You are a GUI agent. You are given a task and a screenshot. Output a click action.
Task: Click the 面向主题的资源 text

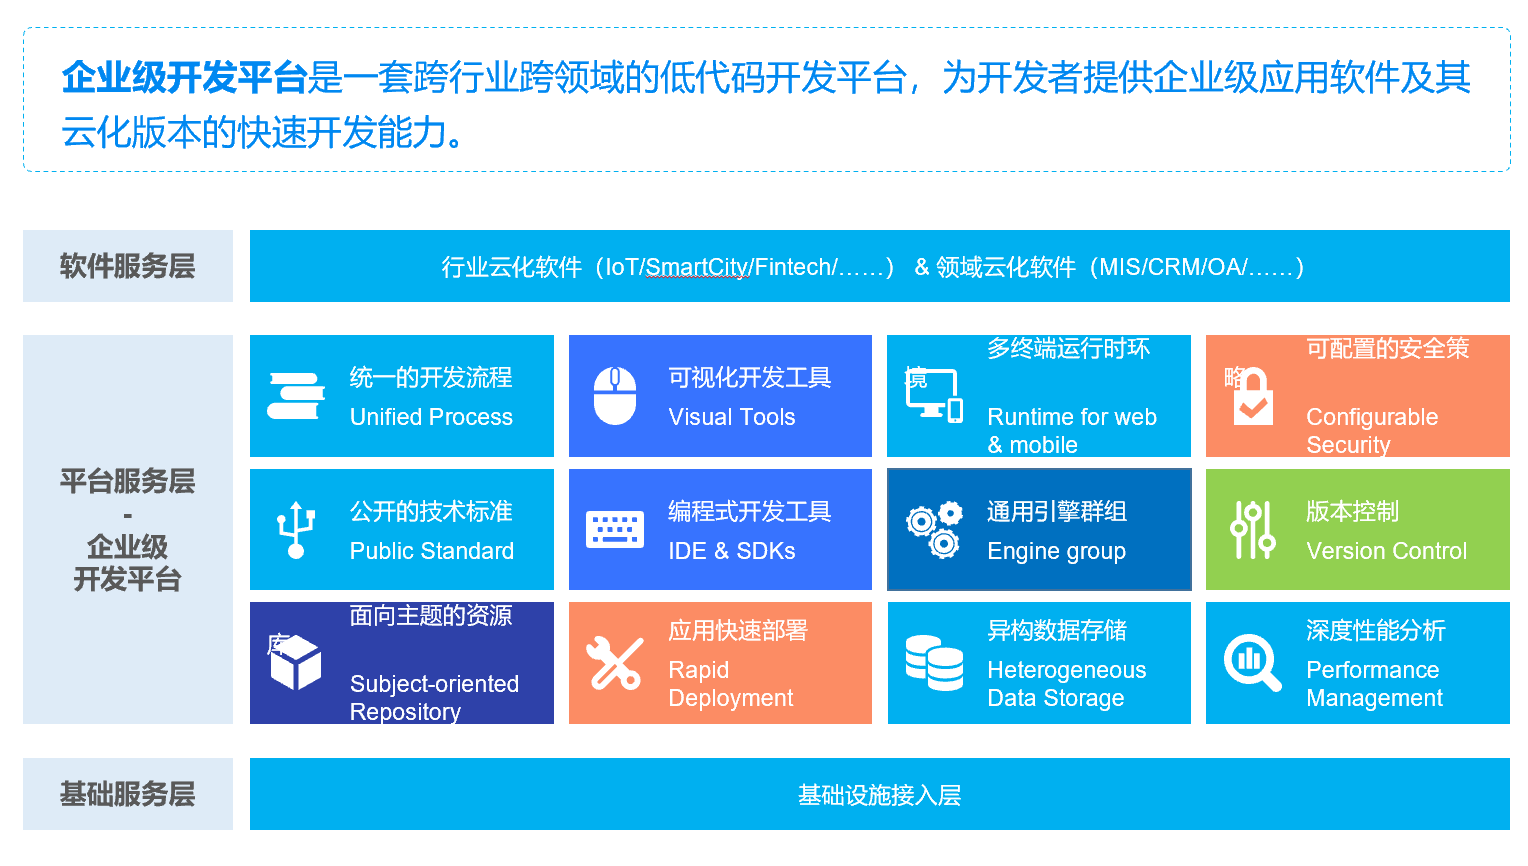pyautogui.click(x=431, y=615)
